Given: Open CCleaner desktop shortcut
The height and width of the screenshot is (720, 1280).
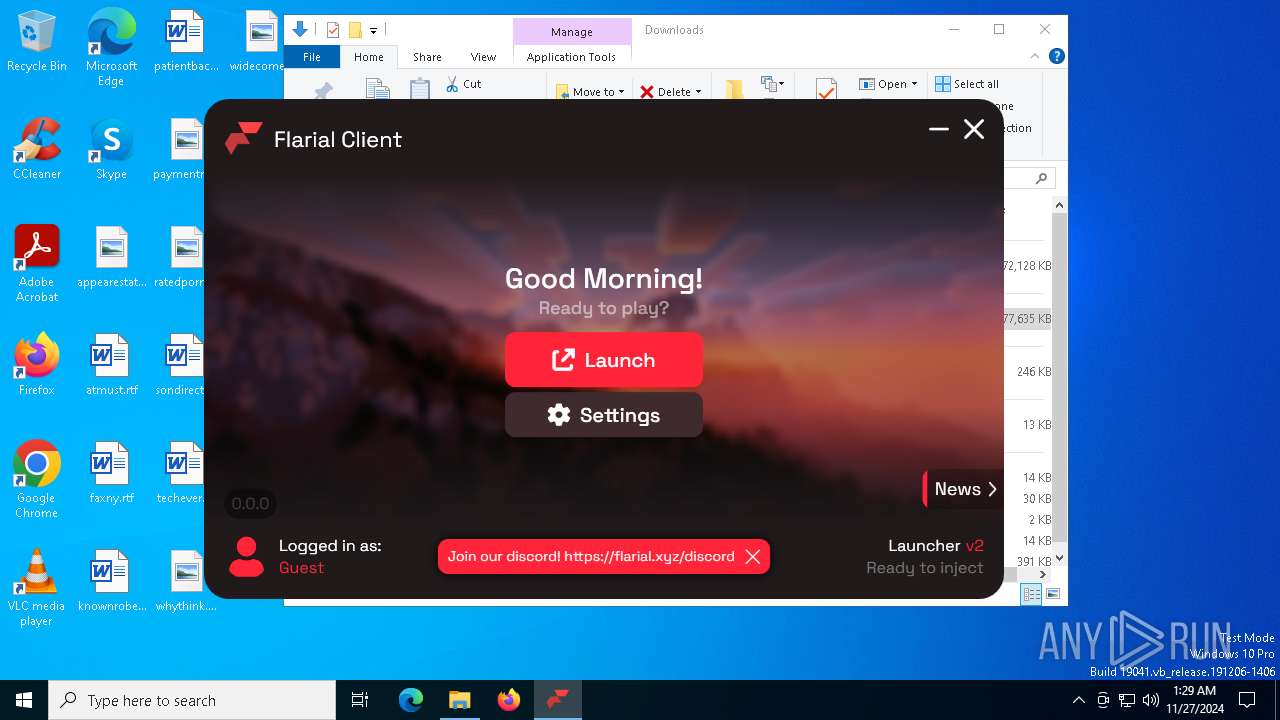Looking at the screenshot, I should pos(37,148).
